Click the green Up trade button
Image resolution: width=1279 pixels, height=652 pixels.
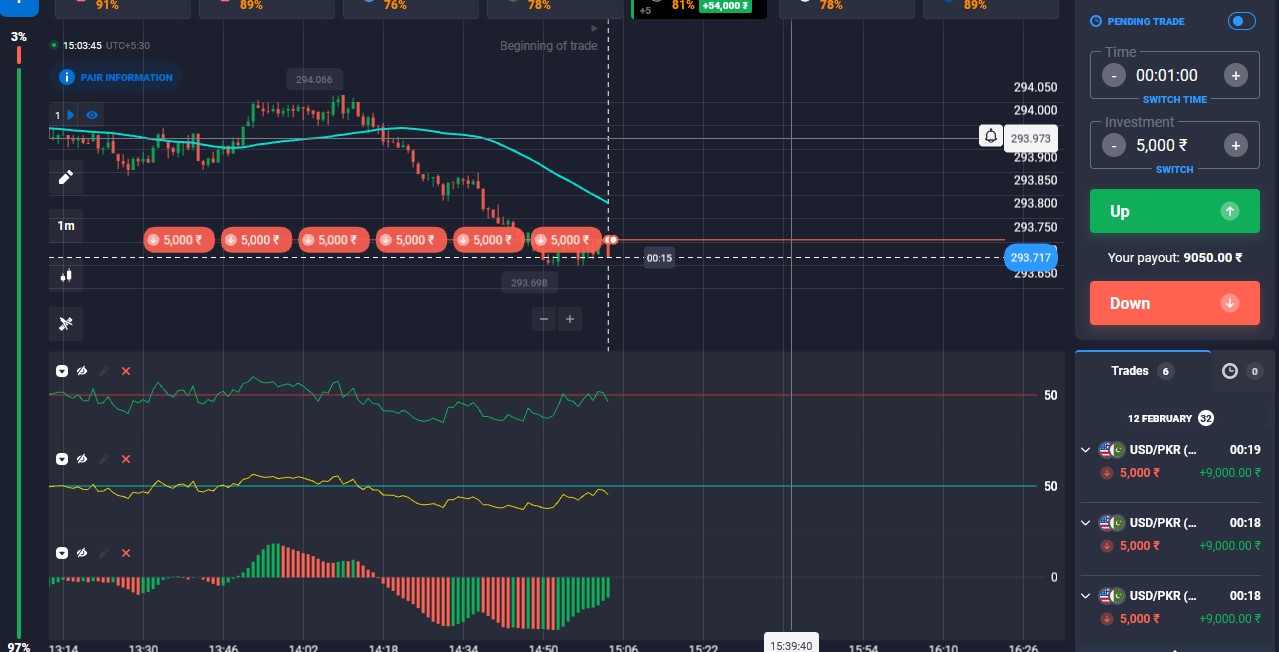(x=1174, y=211)
